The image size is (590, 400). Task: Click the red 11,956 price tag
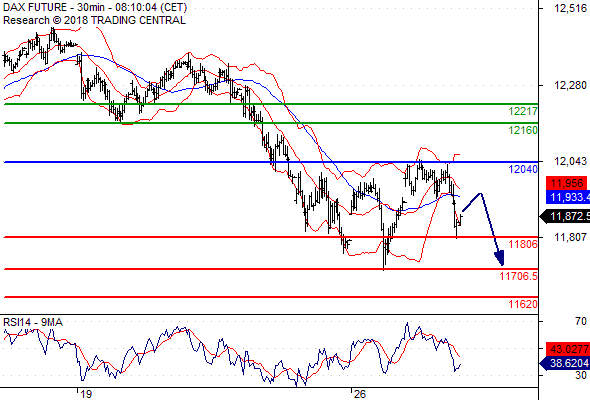[x=566, y=183]
